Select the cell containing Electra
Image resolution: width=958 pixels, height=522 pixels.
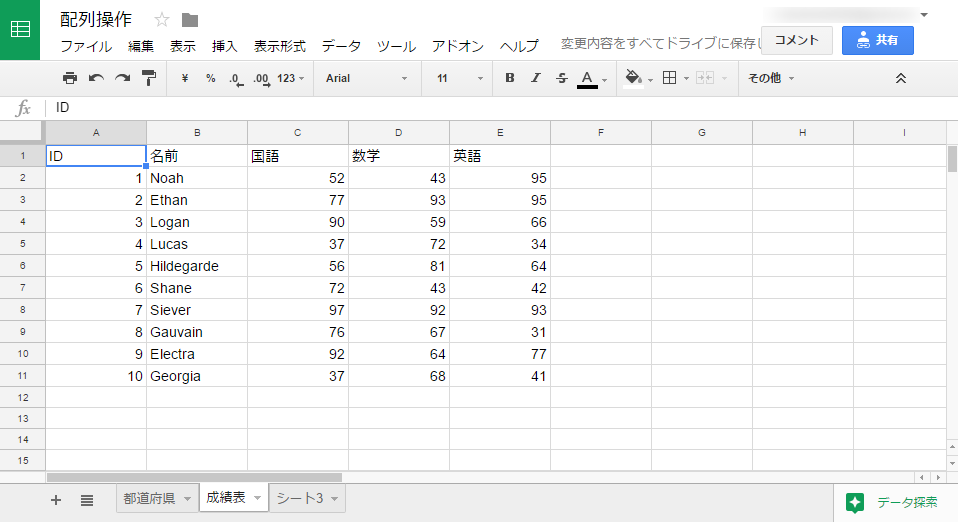(197, 354)
